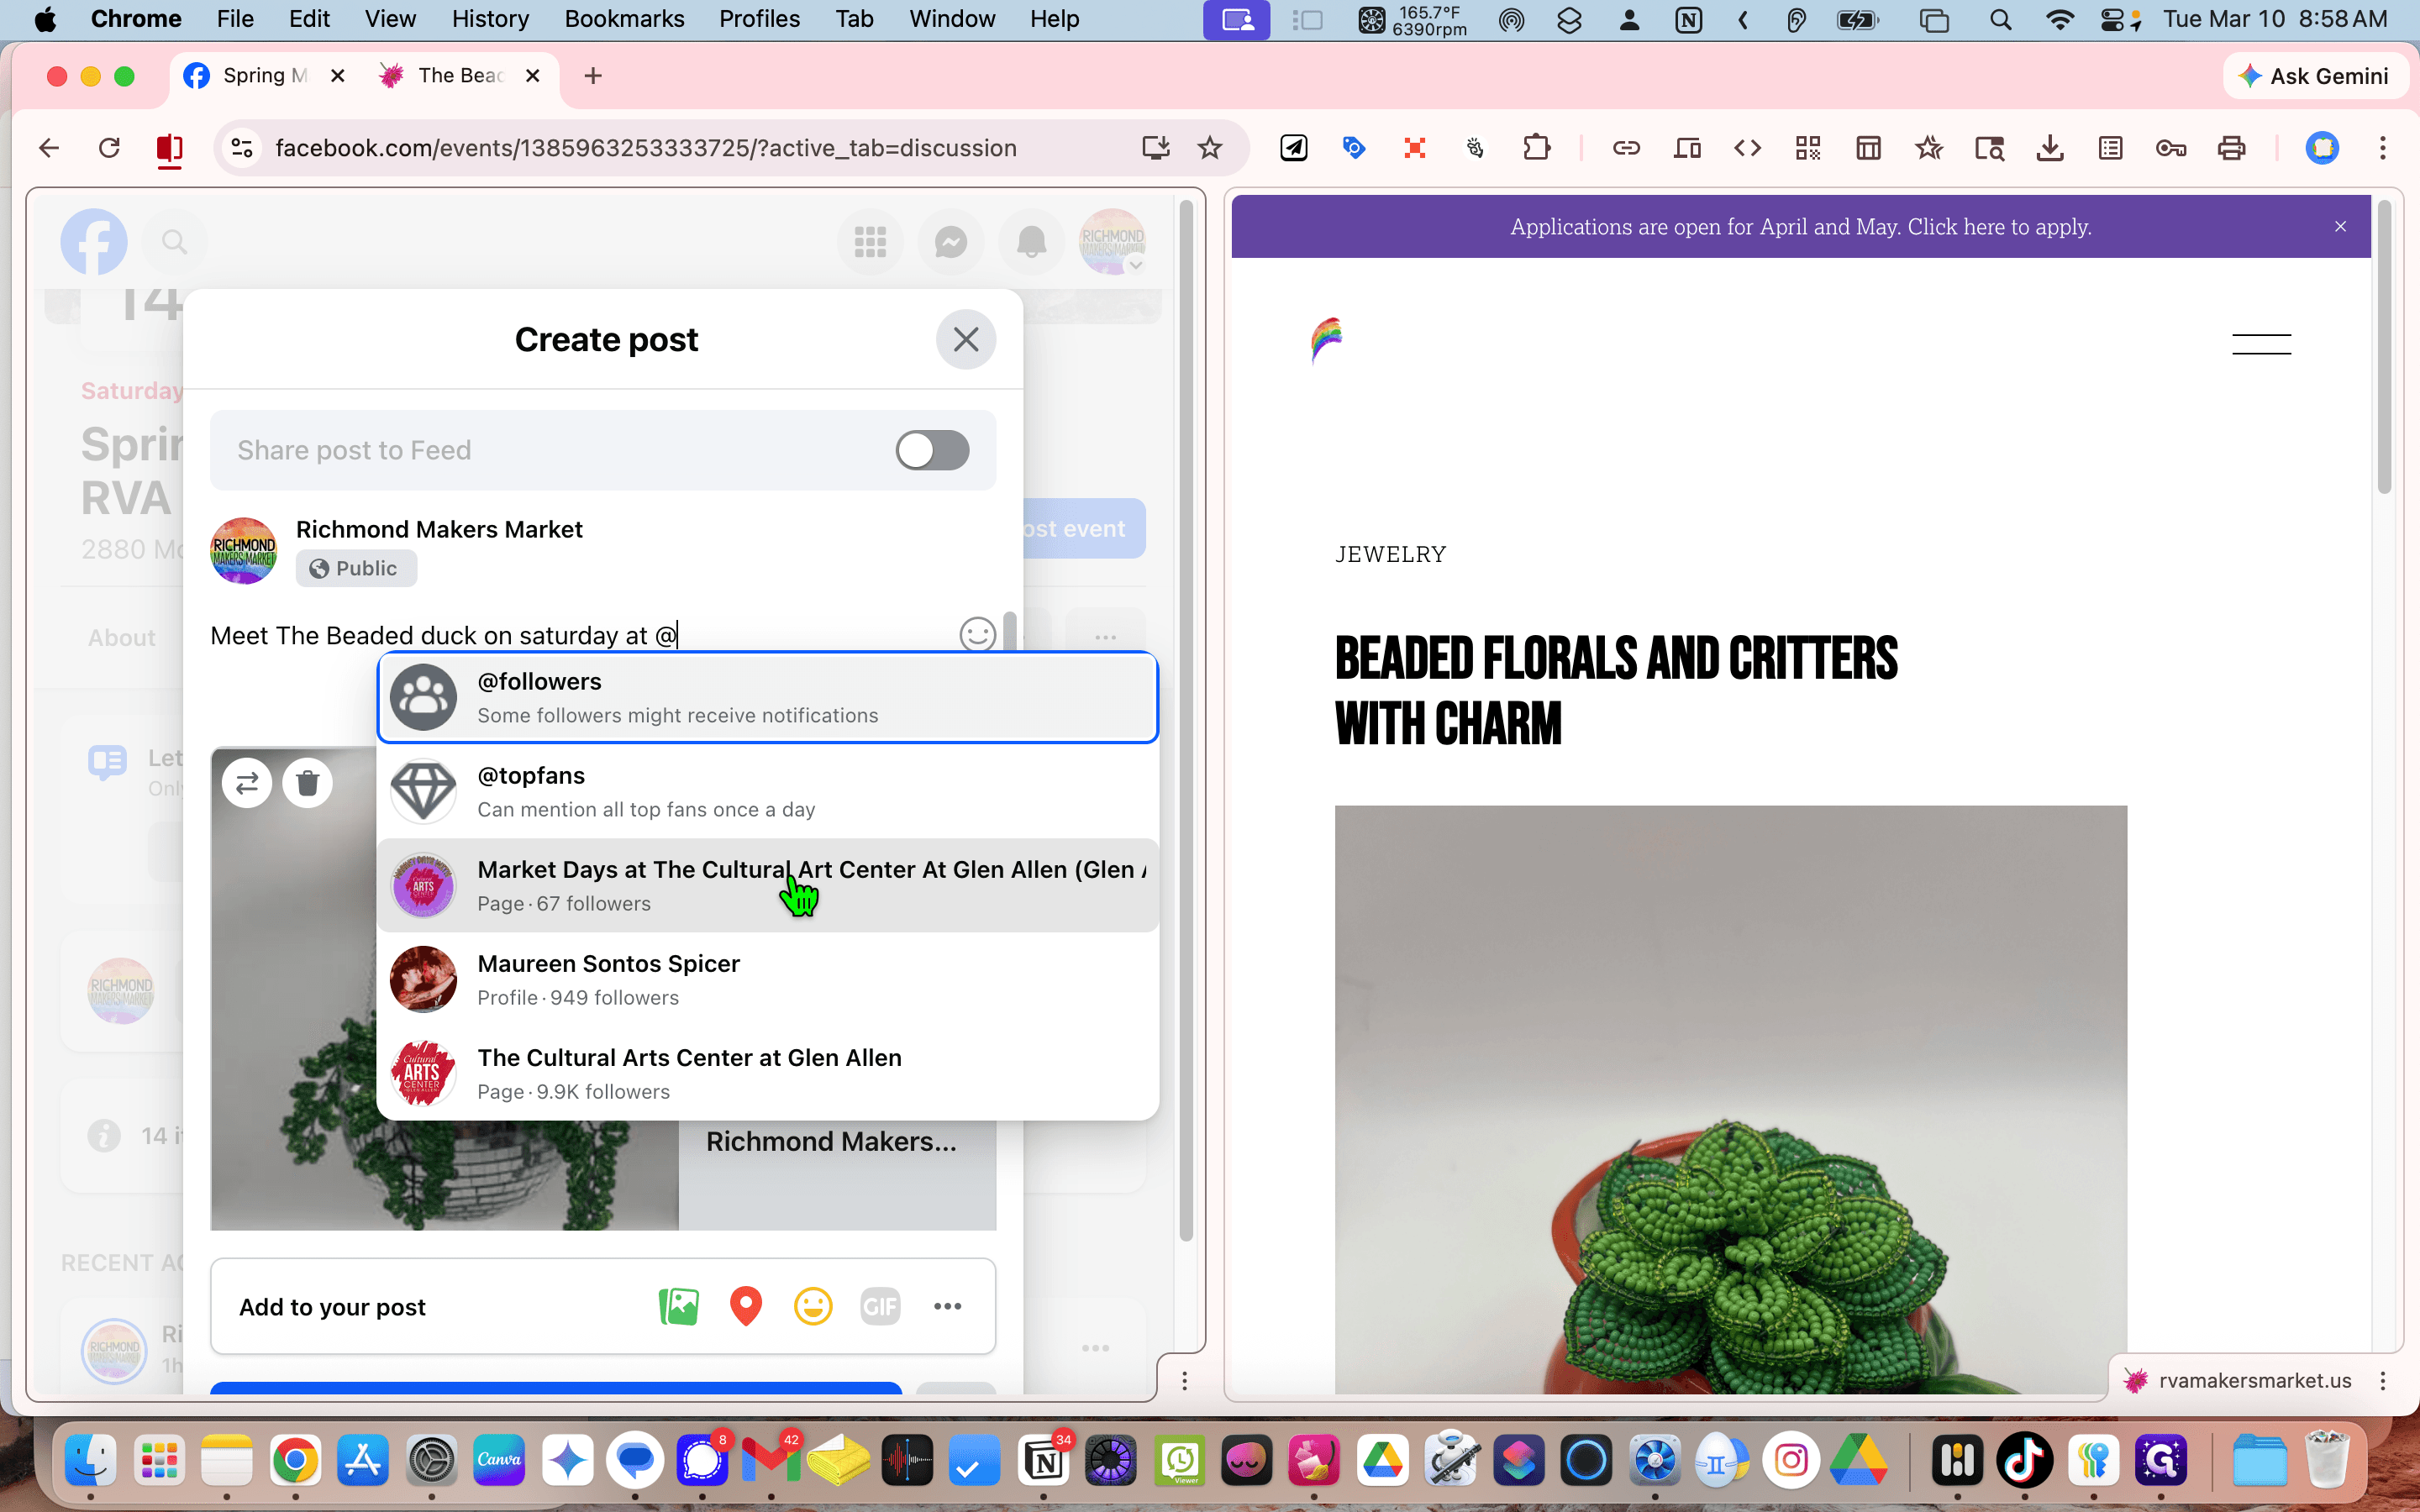Click the swap photo icon on image

(x=247, y=783)
